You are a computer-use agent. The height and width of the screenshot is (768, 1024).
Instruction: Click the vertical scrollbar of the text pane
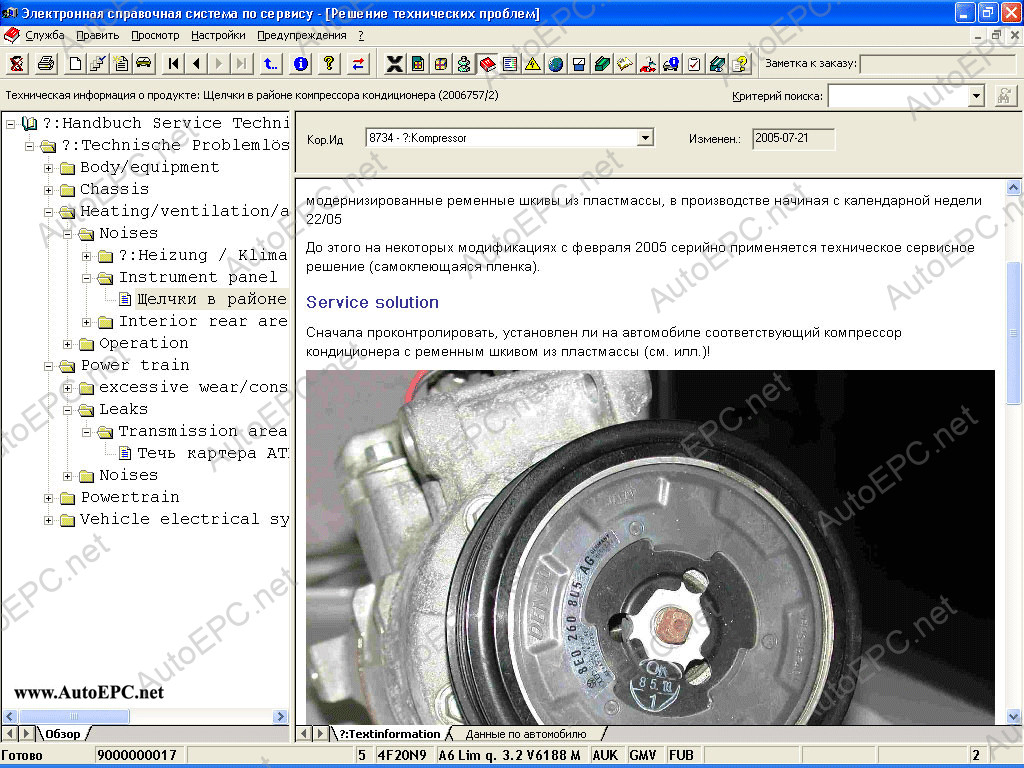coord(1014,500)
